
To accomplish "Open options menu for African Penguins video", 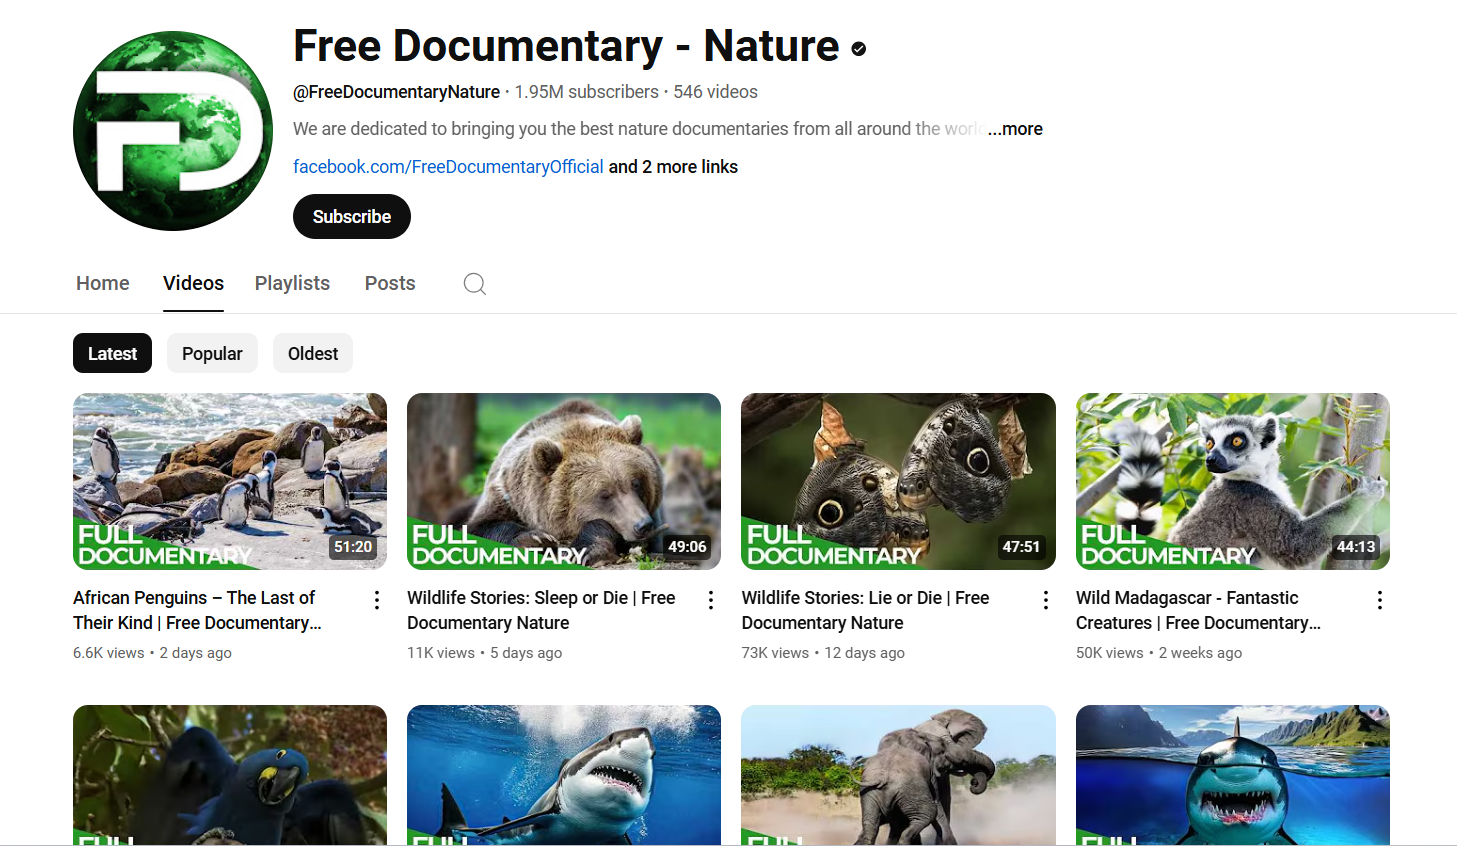I will 377,600.
